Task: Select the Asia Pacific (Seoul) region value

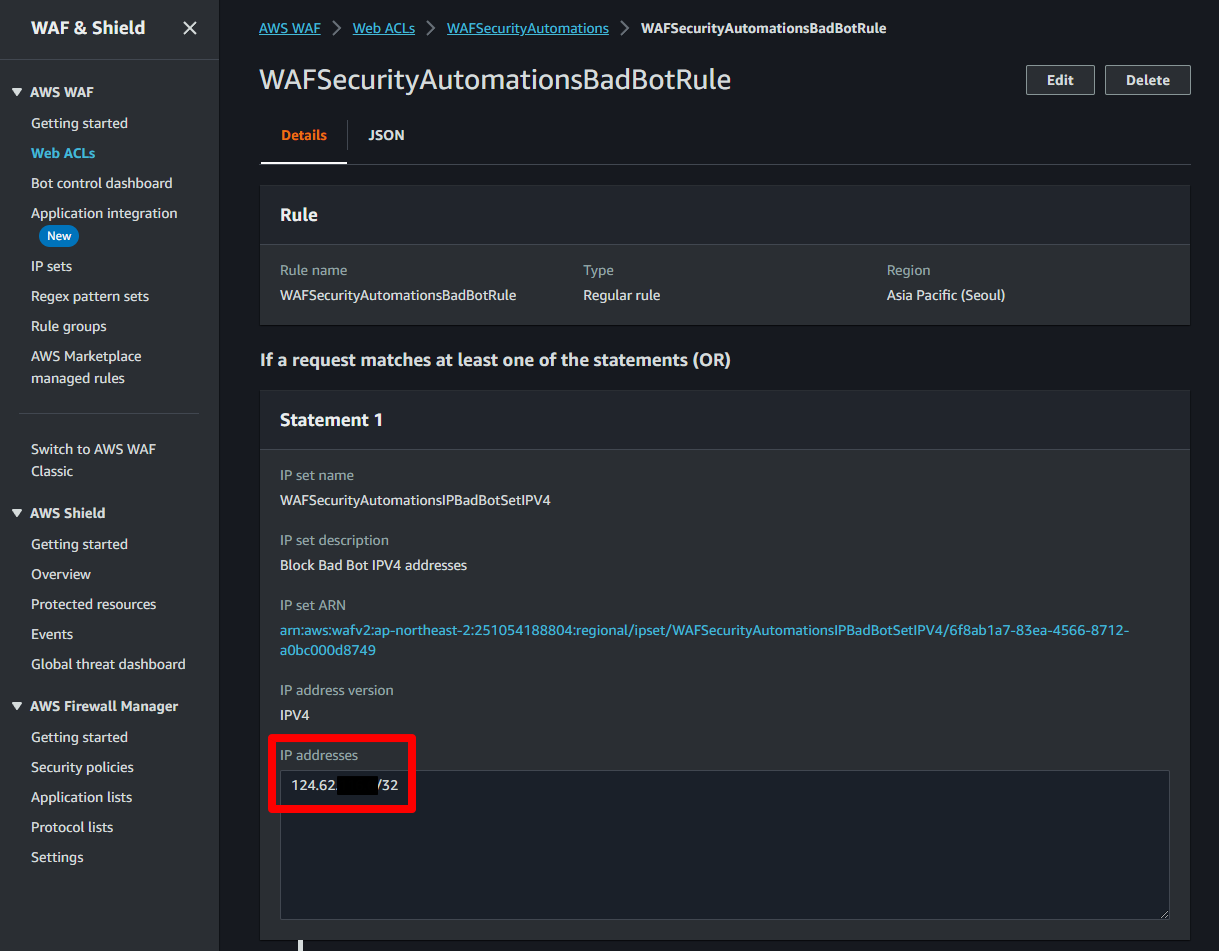Action: click(946, 295)
